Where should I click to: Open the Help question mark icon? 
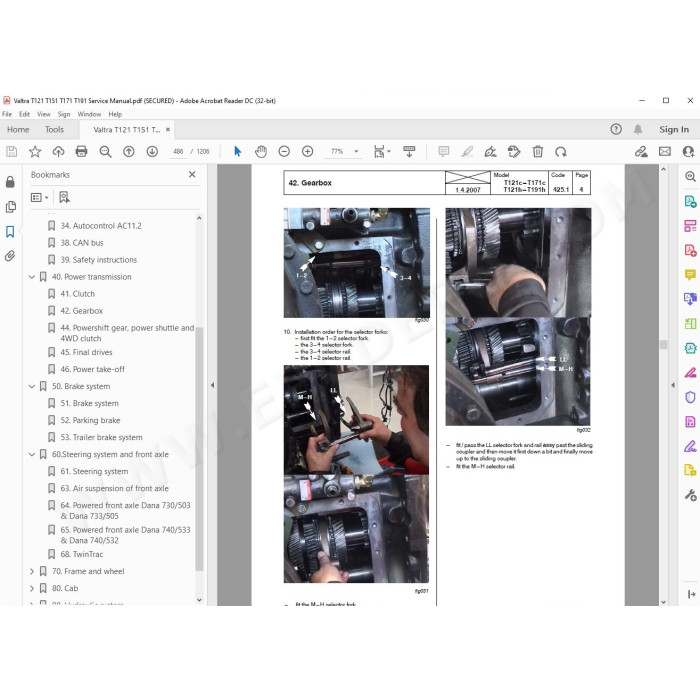[616, 129]
